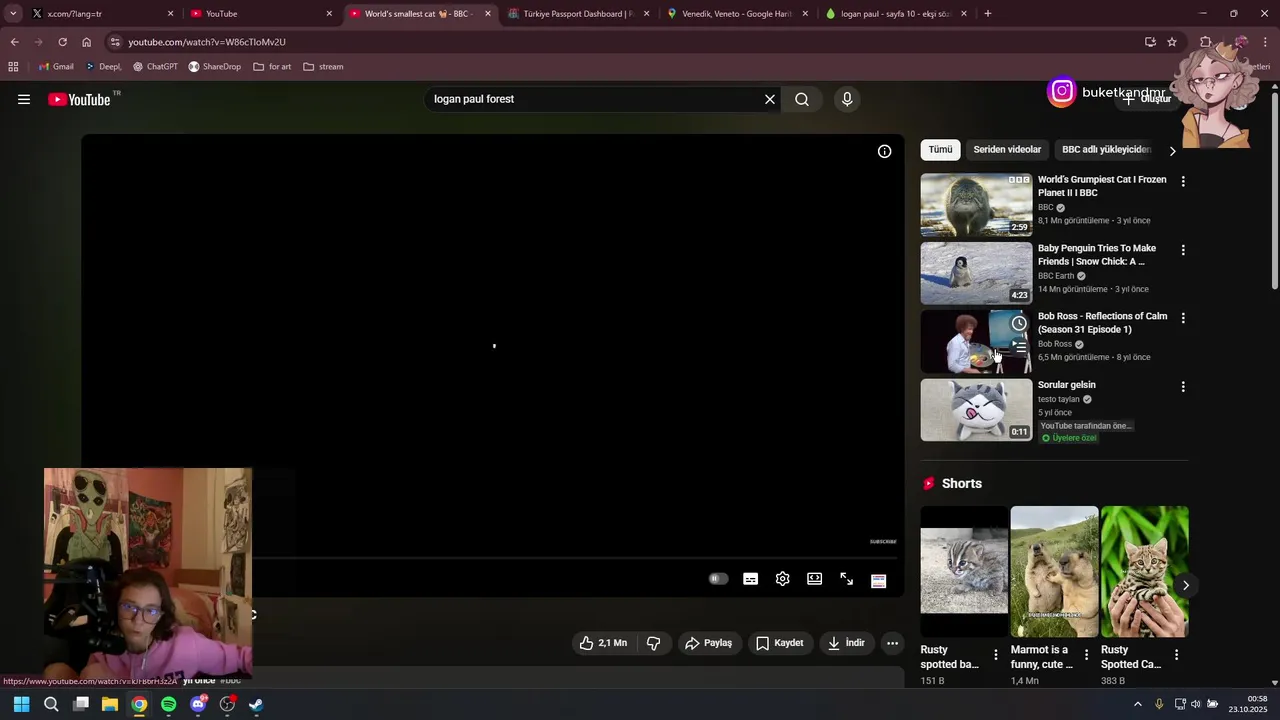Viewport: 1280px width, 720px height.
Task: Open Baby Penguin Tries To Make Friends title
Action: (1097, 255)
